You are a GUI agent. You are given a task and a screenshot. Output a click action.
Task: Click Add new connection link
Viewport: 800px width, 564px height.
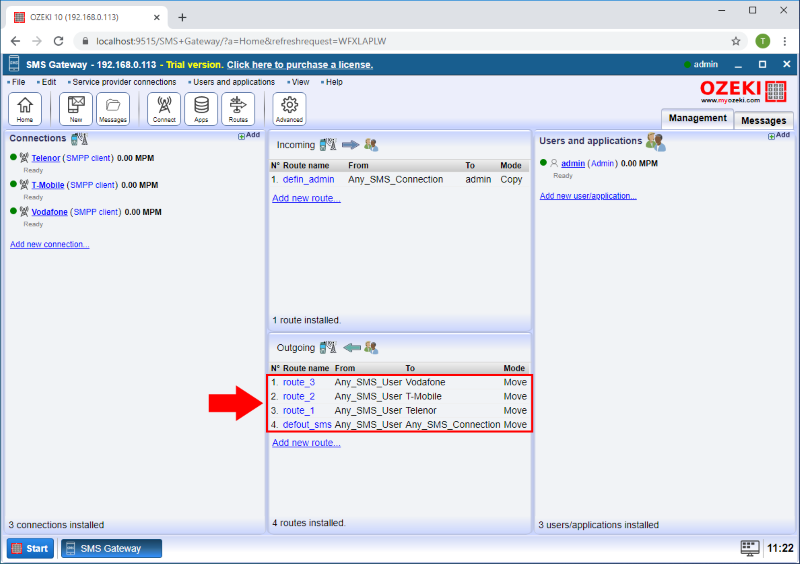tap(50, 244)
